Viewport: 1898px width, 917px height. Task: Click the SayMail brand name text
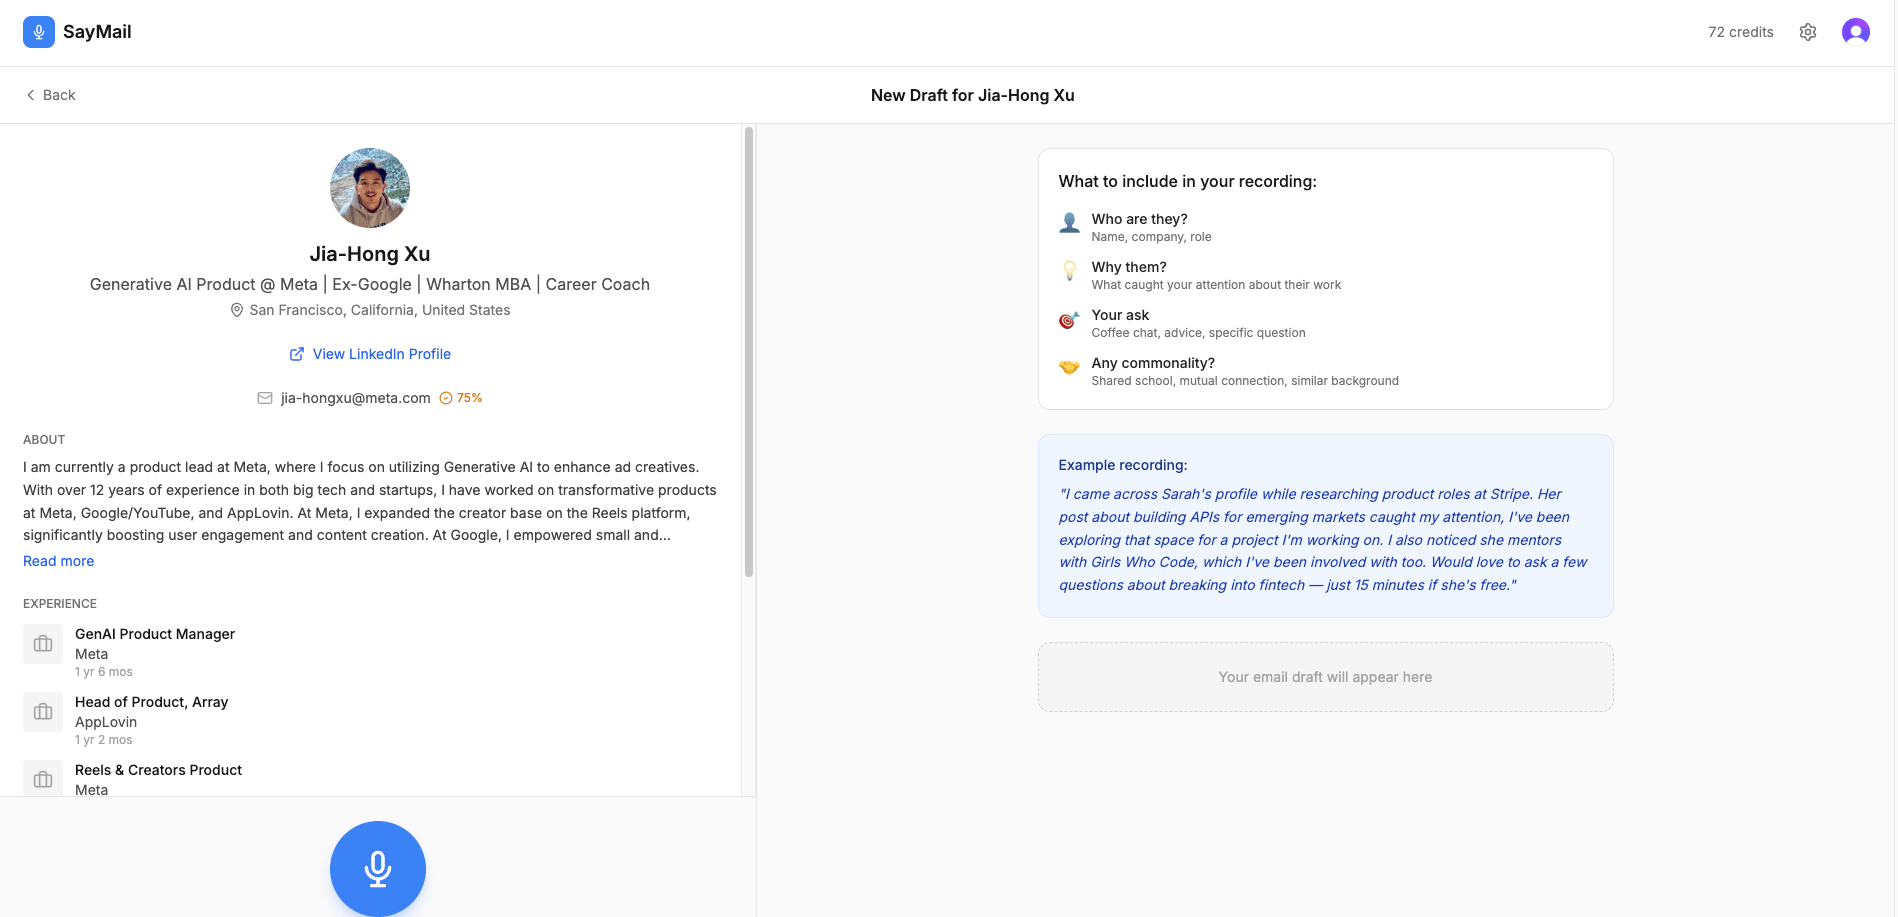point(97,32)
